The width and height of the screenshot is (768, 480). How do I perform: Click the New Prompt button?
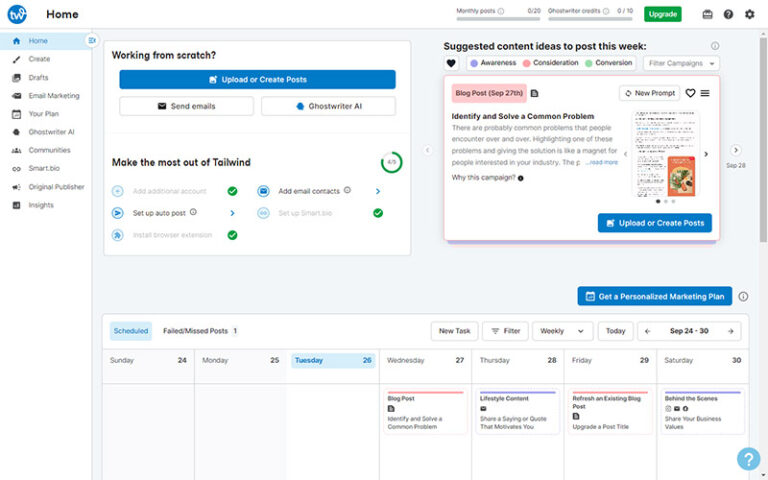click(649, 93)
